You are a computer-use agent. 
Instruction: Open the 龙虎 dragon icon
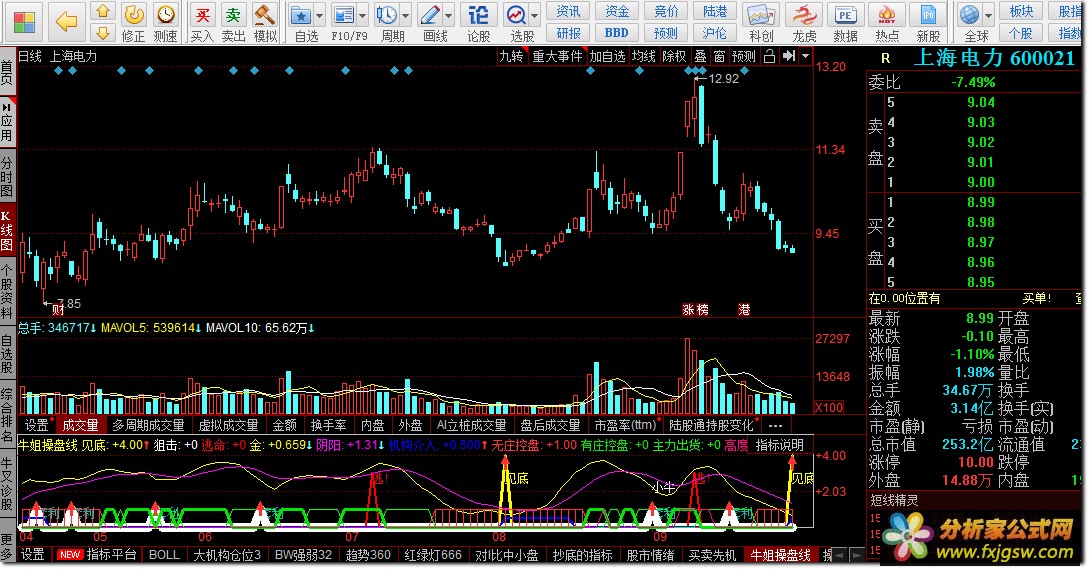click(x=804, y=15)
